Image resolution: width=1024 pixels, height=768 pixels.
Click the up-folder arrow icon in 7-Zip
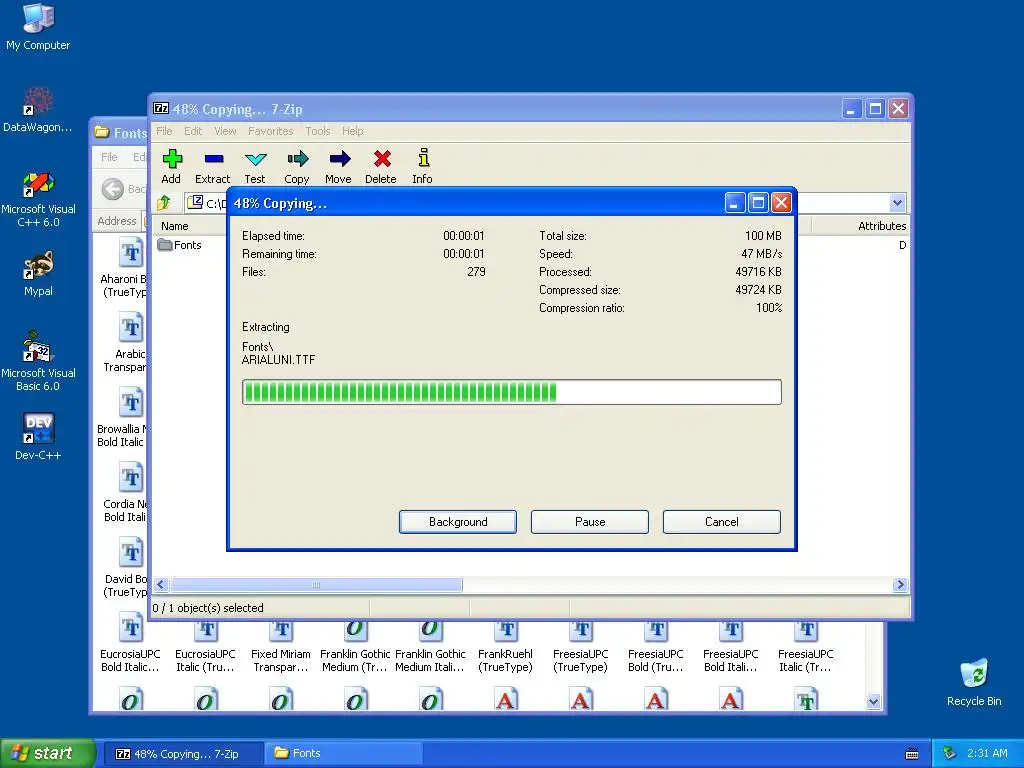(x=164, y=202)
